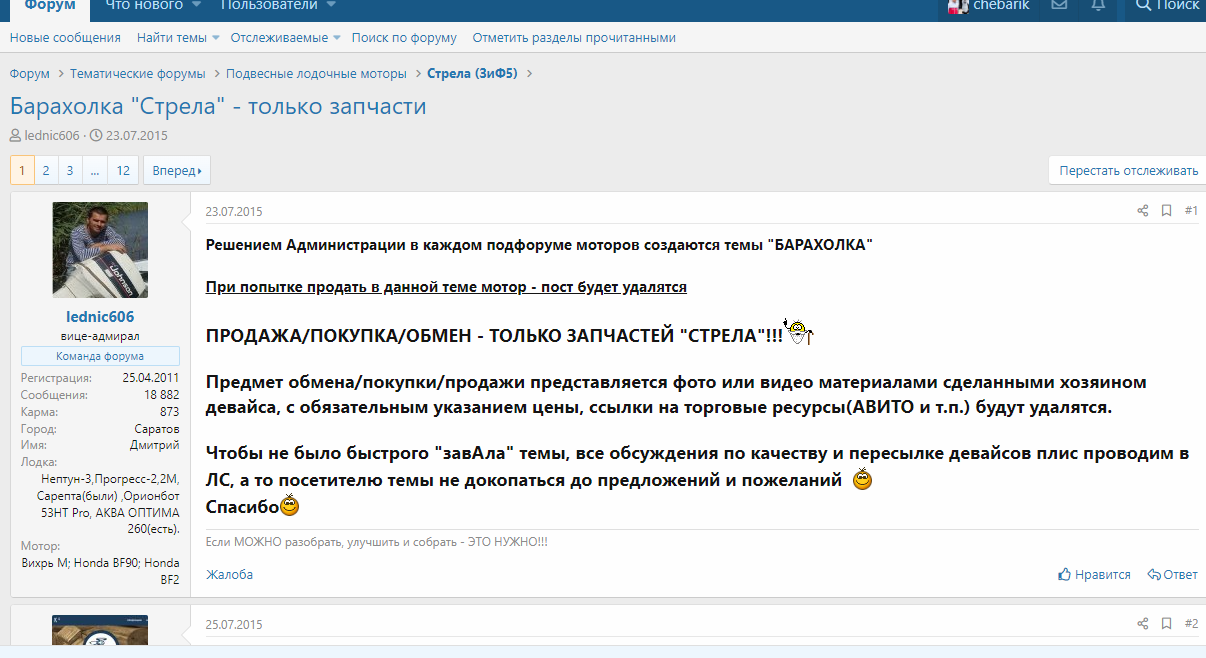1206x658 pixels.
Task: Open lednic606 profile picture
Action: [x=100, y=249]
